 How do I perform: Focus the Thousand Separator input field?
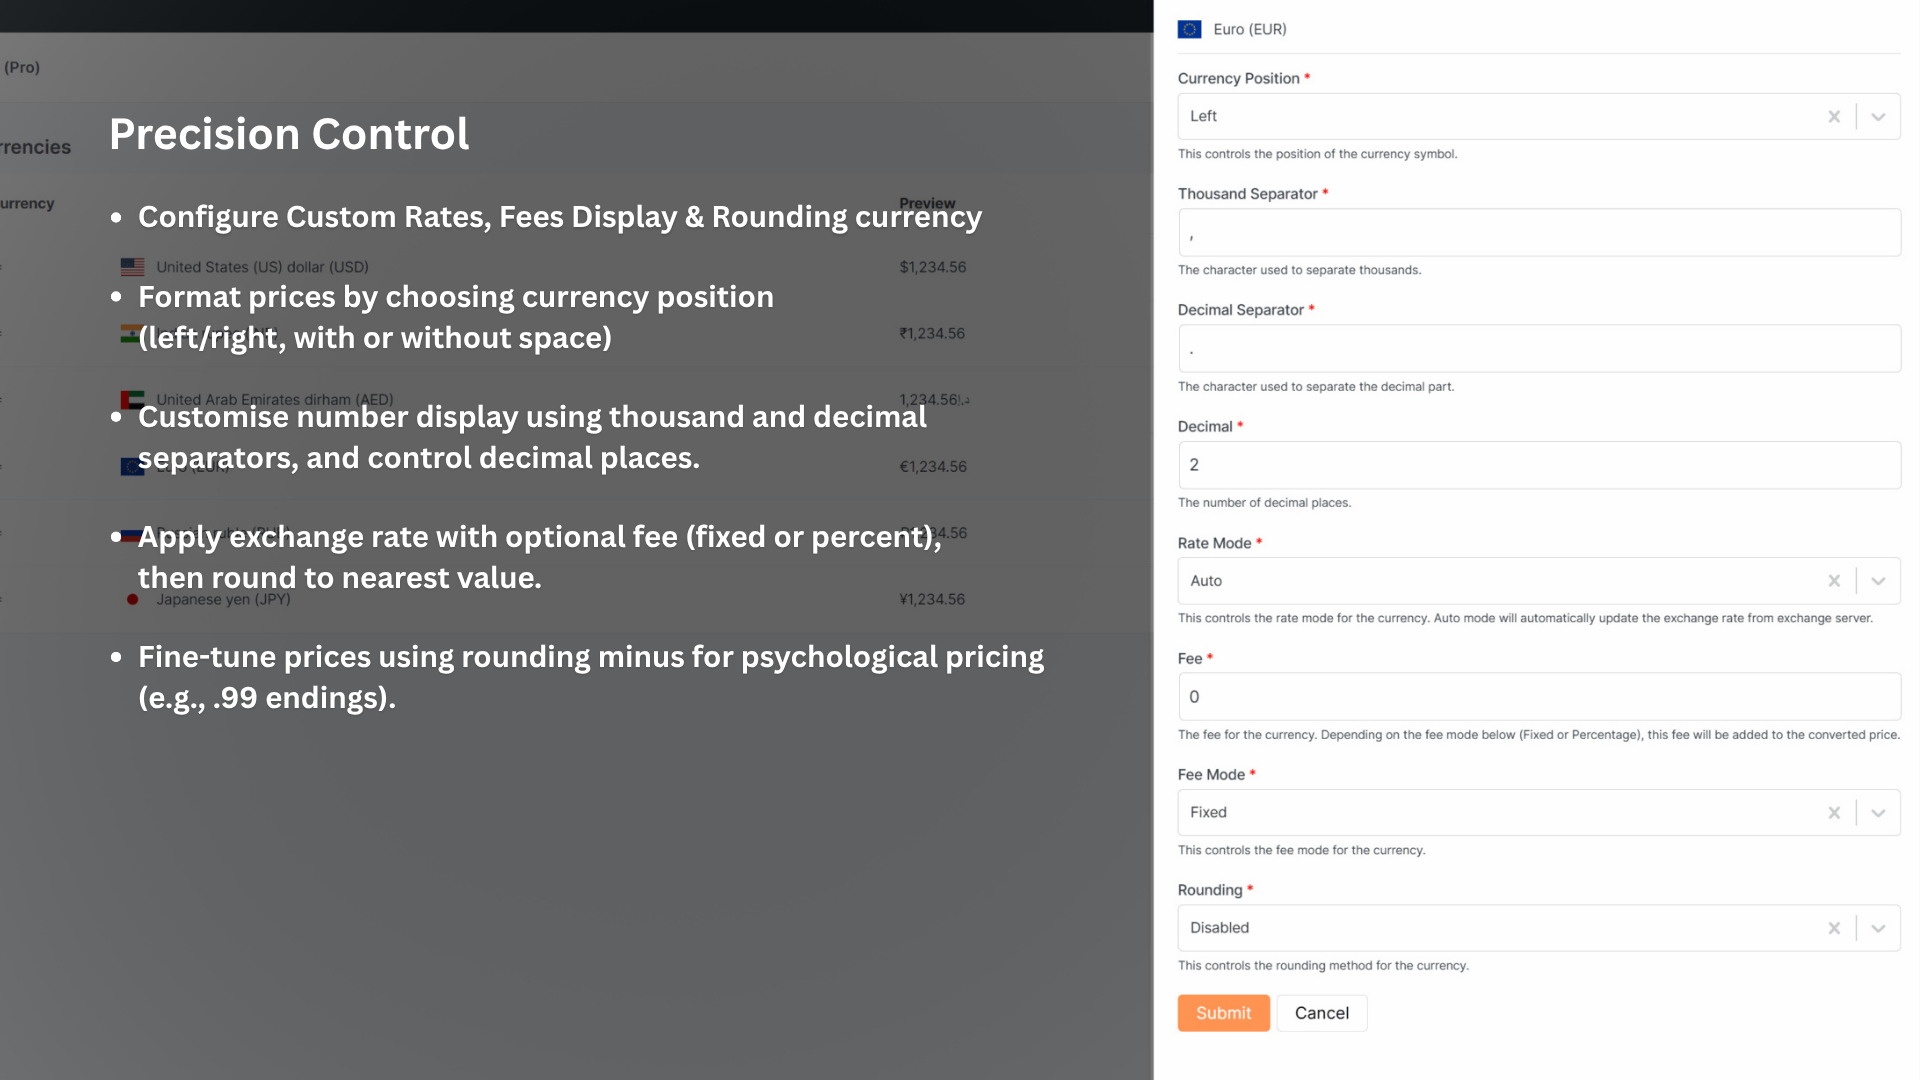click(1539, 233)
